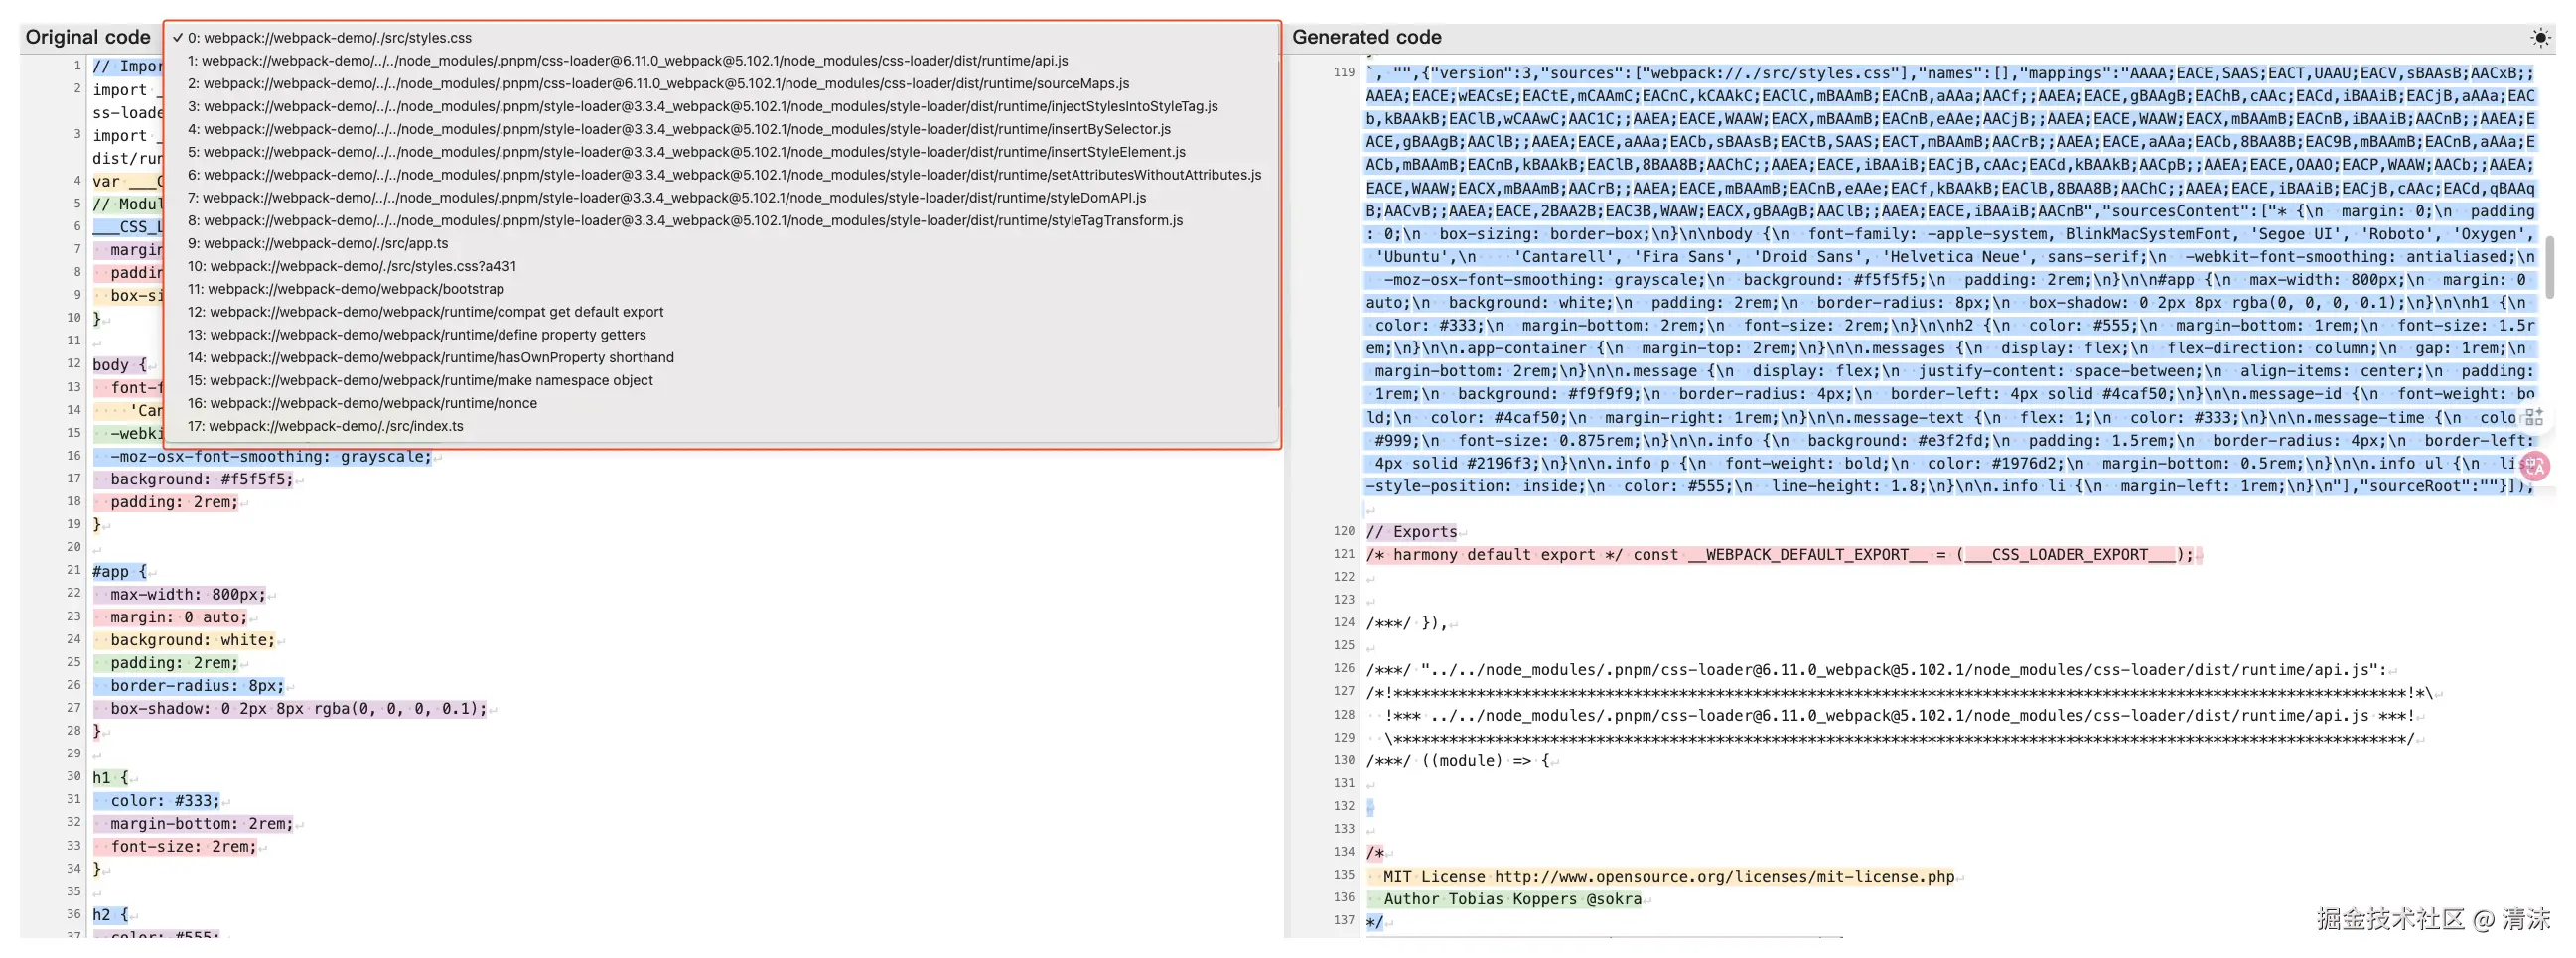
Task: Click 'background: white;' in original code
Action: [193, 641]
